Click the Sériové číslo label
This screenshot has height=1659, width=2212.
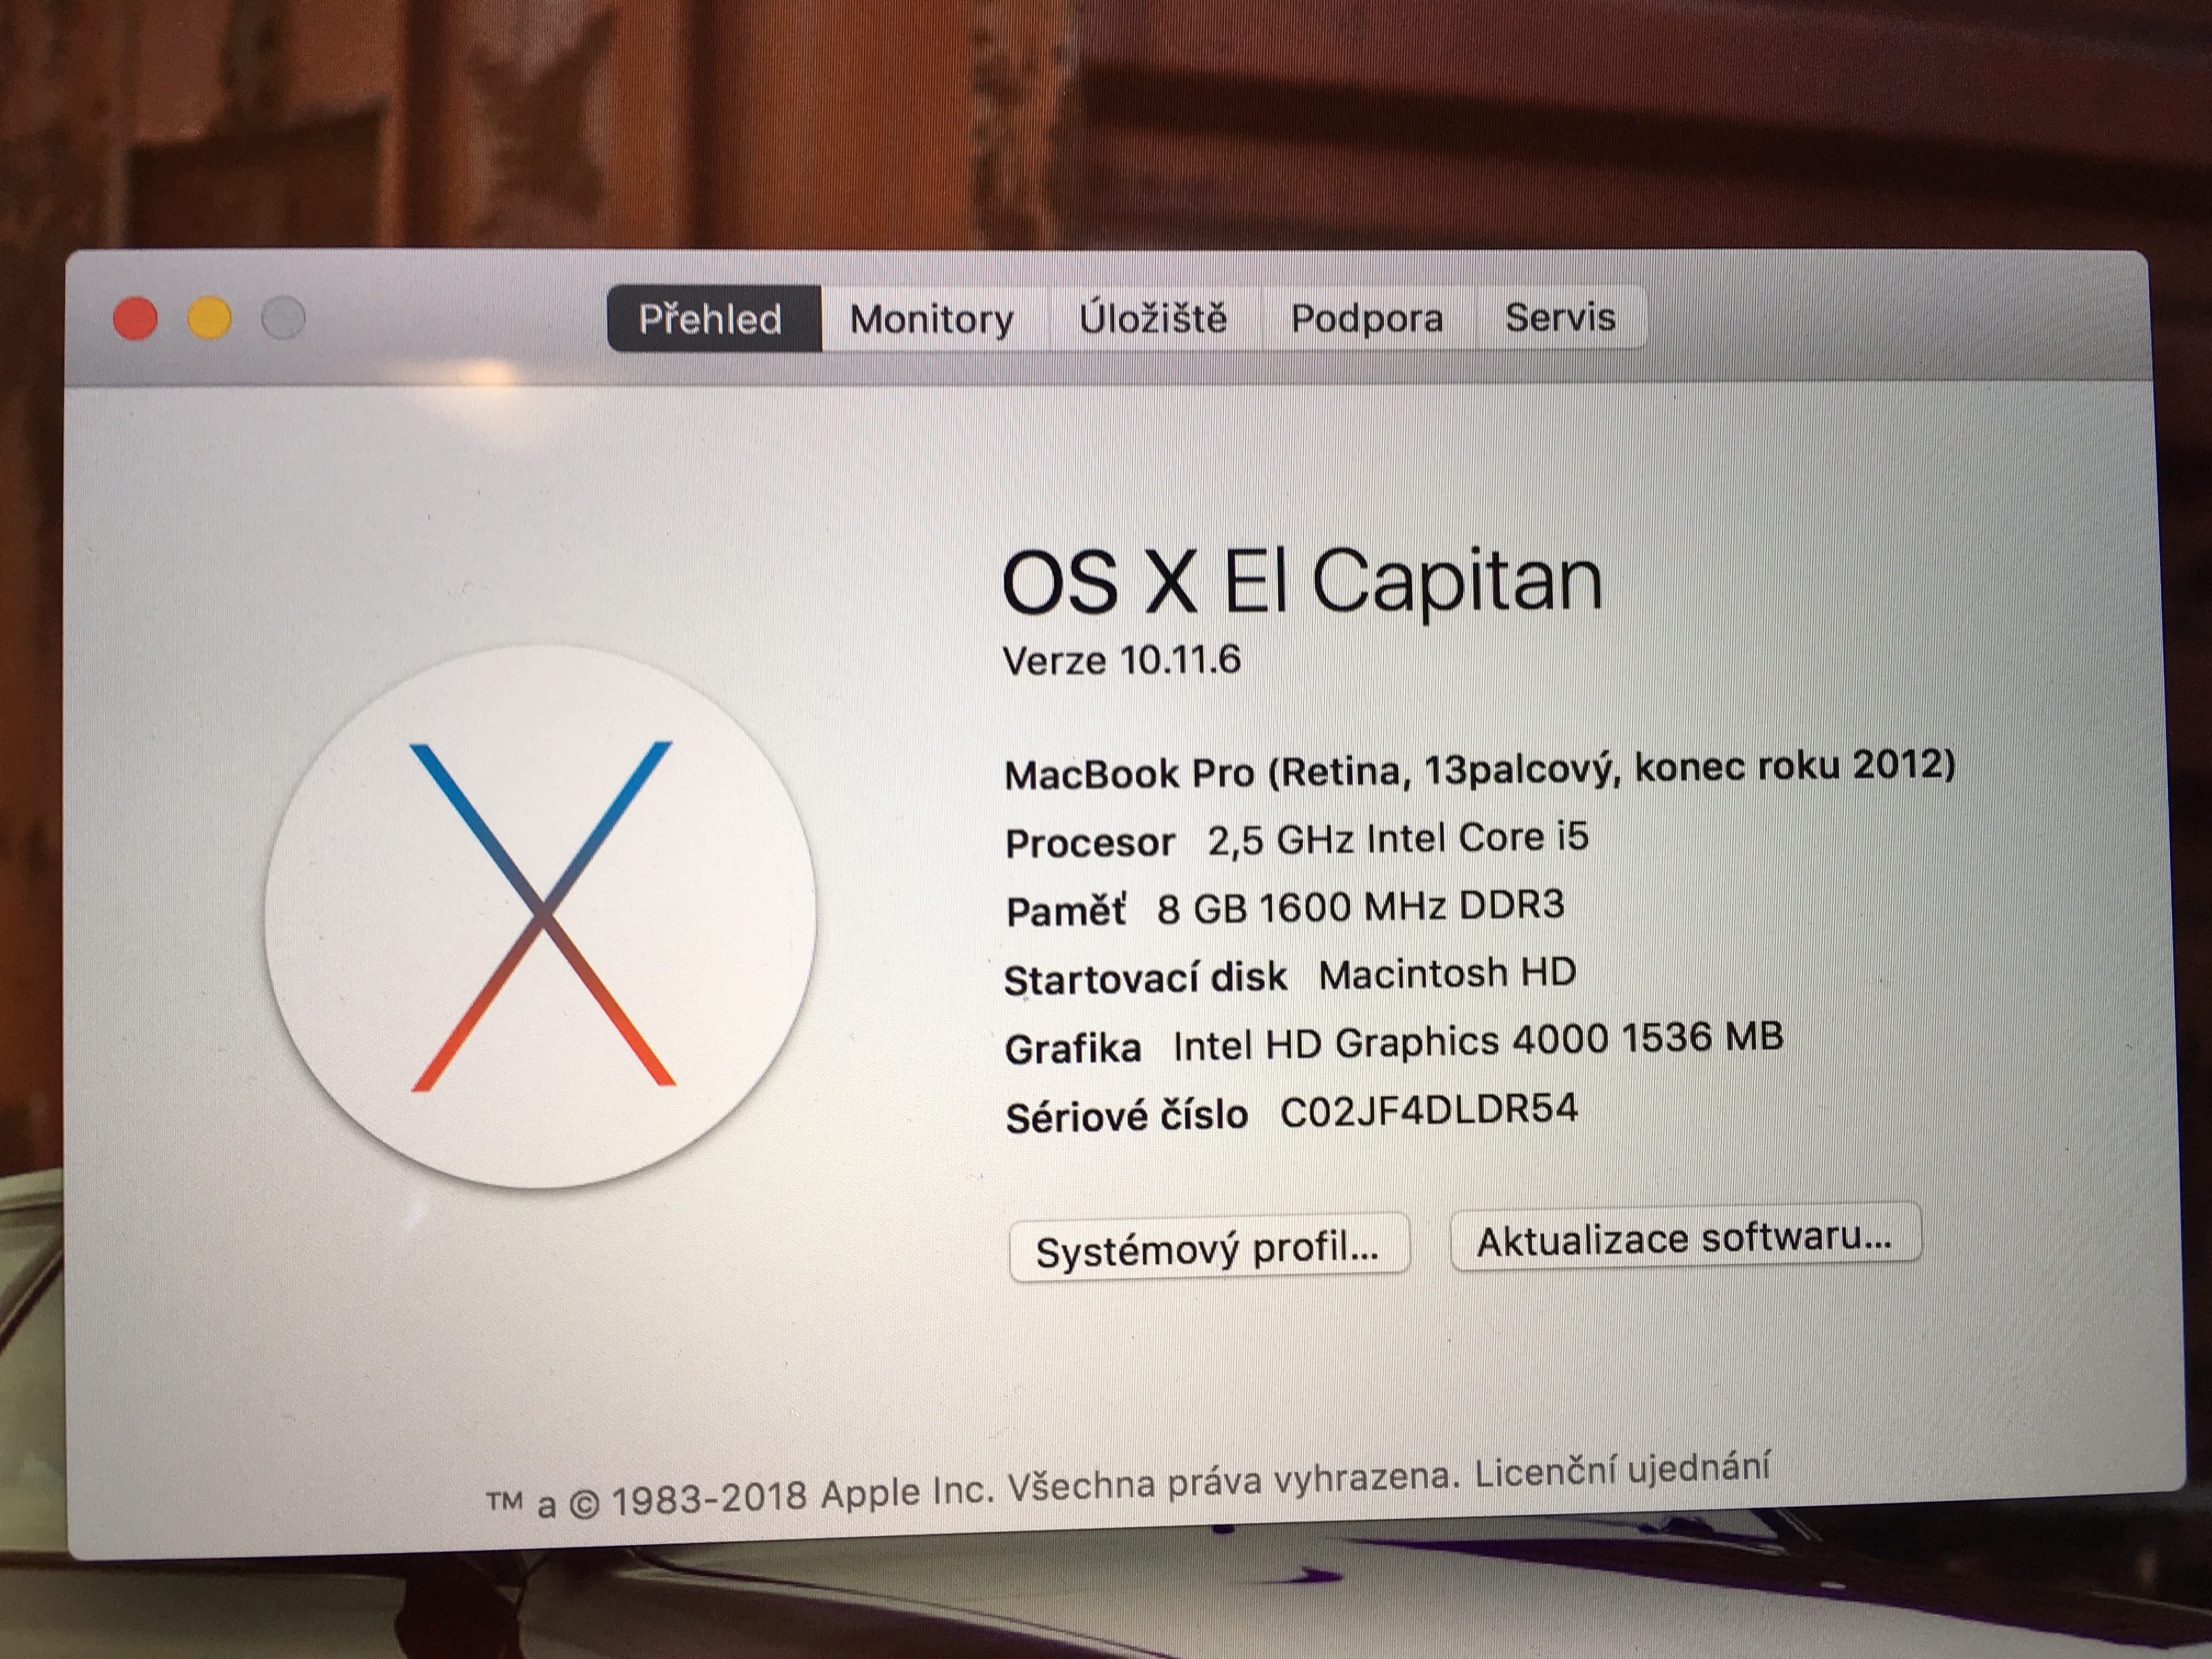point(1127,1116)
